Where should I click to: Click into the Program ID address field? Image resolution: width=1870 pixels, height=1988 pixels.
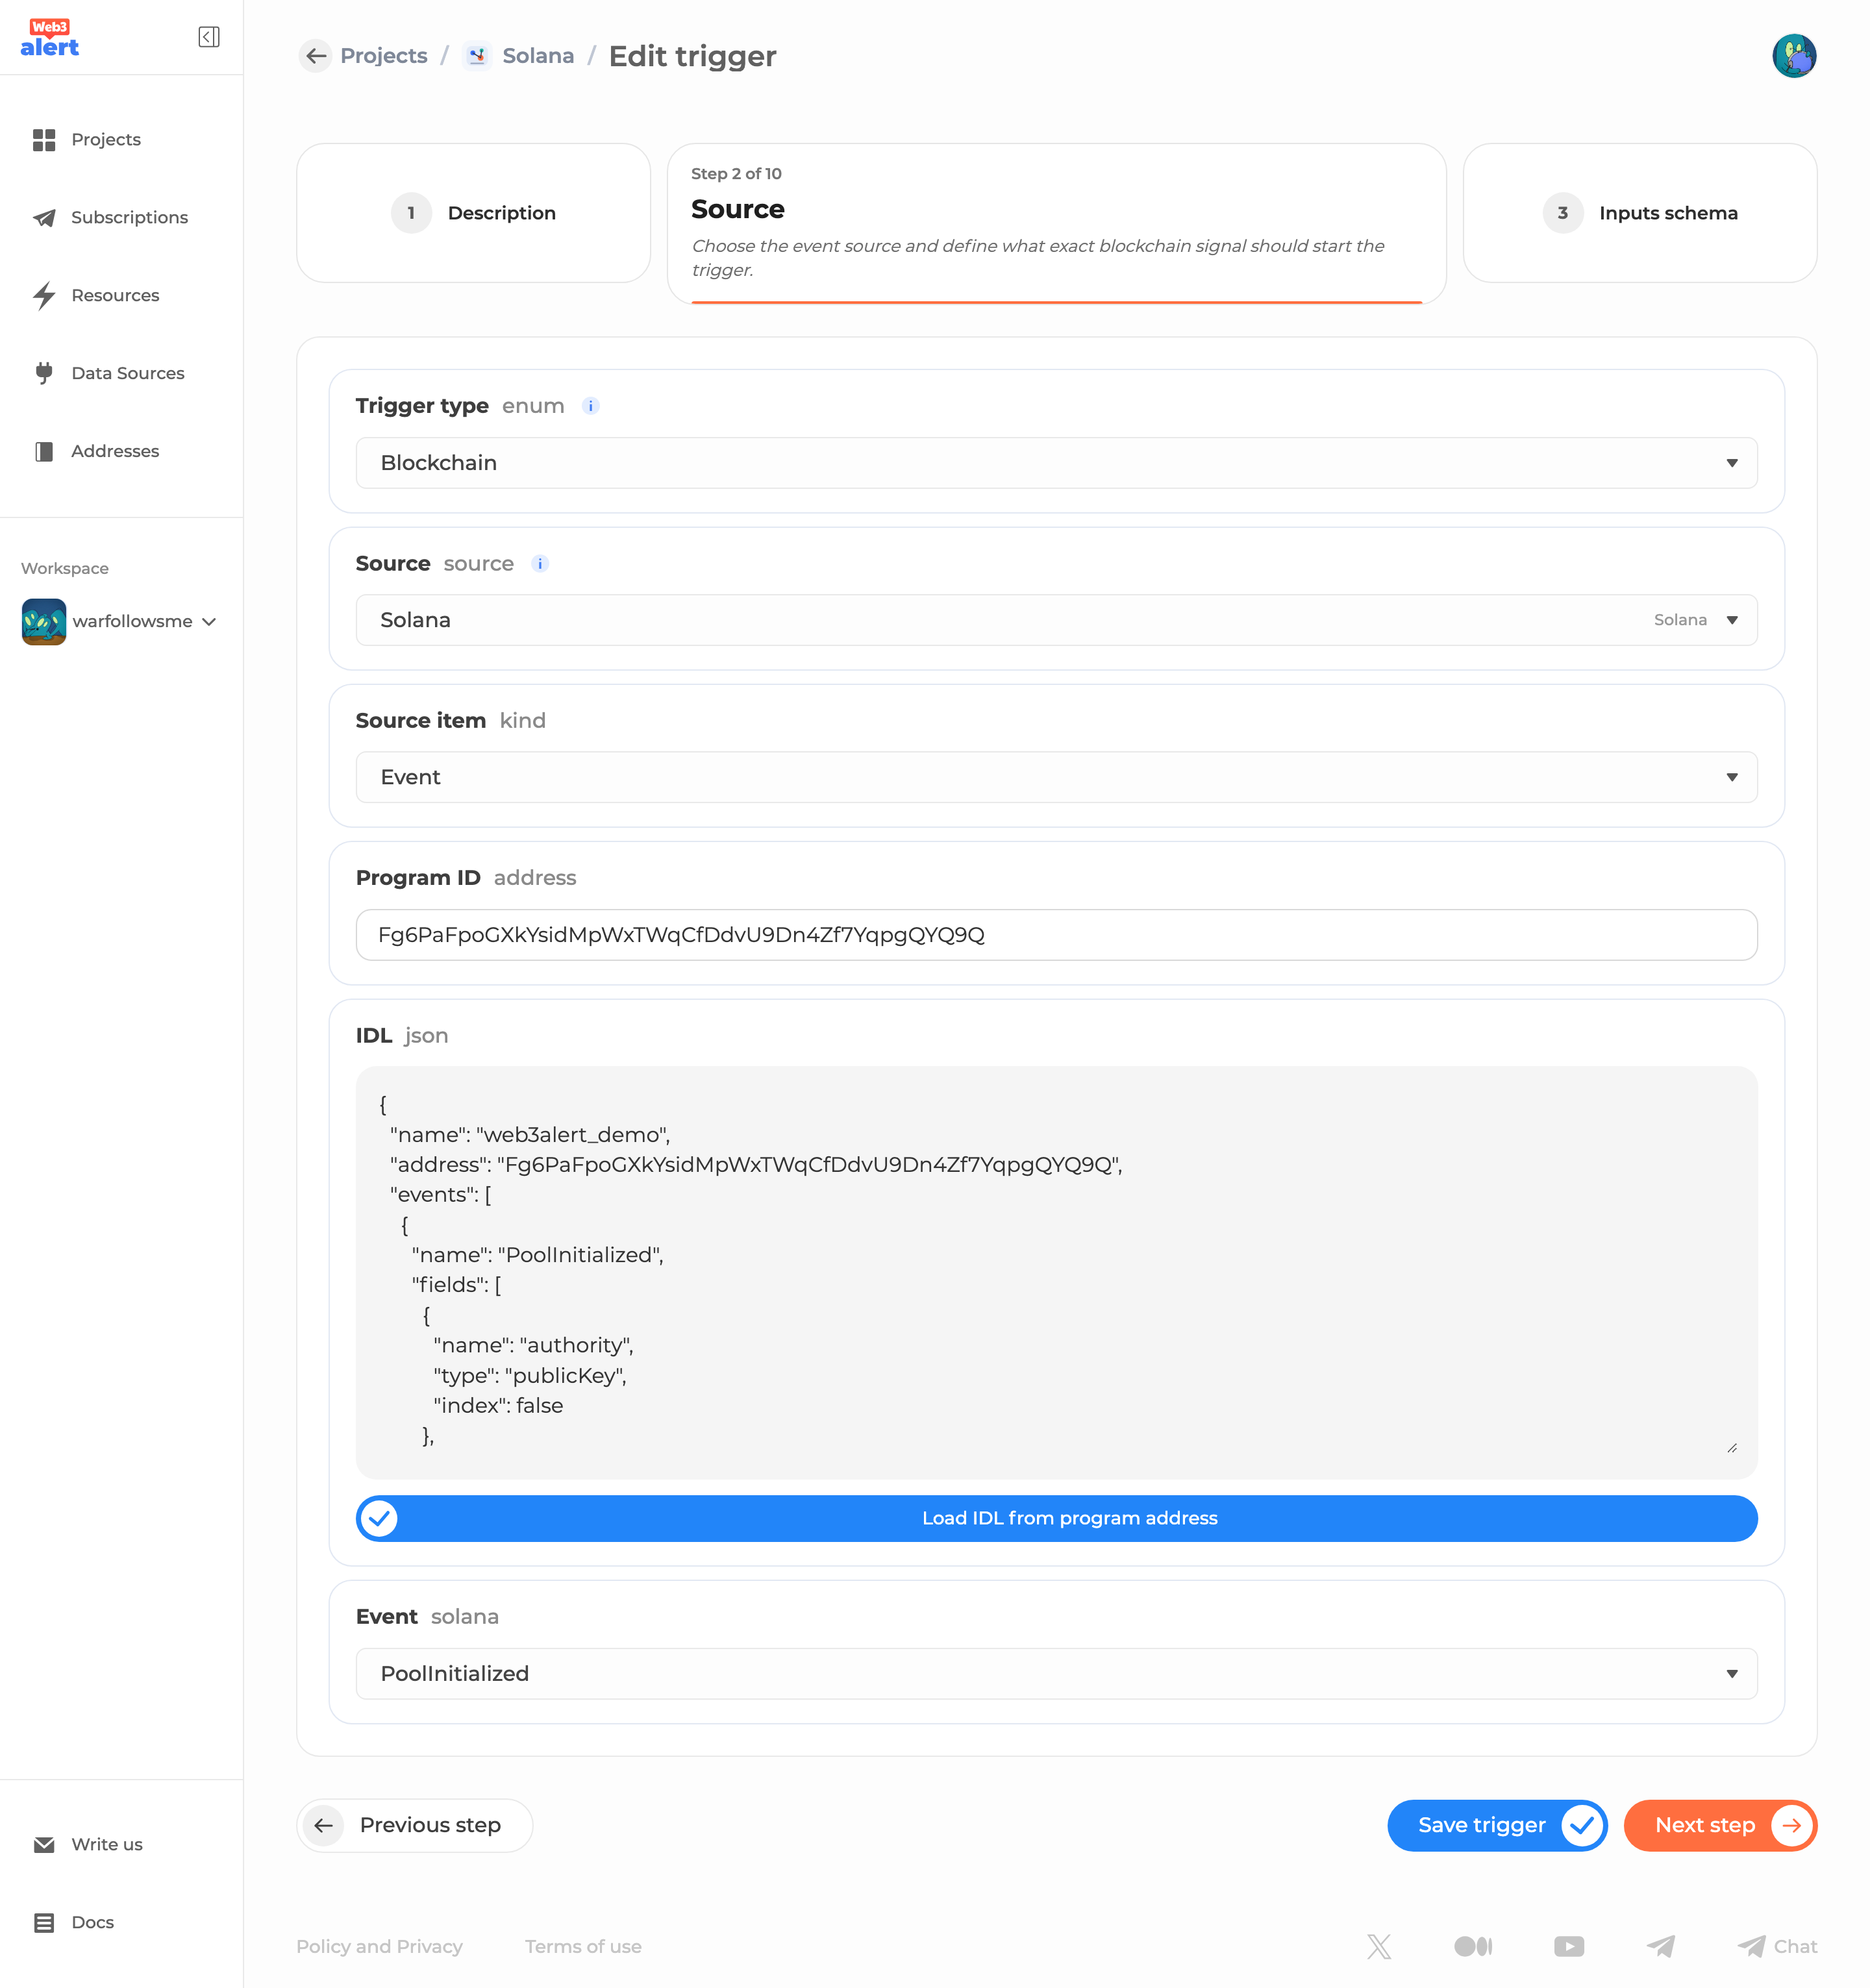pos(1057,935)
